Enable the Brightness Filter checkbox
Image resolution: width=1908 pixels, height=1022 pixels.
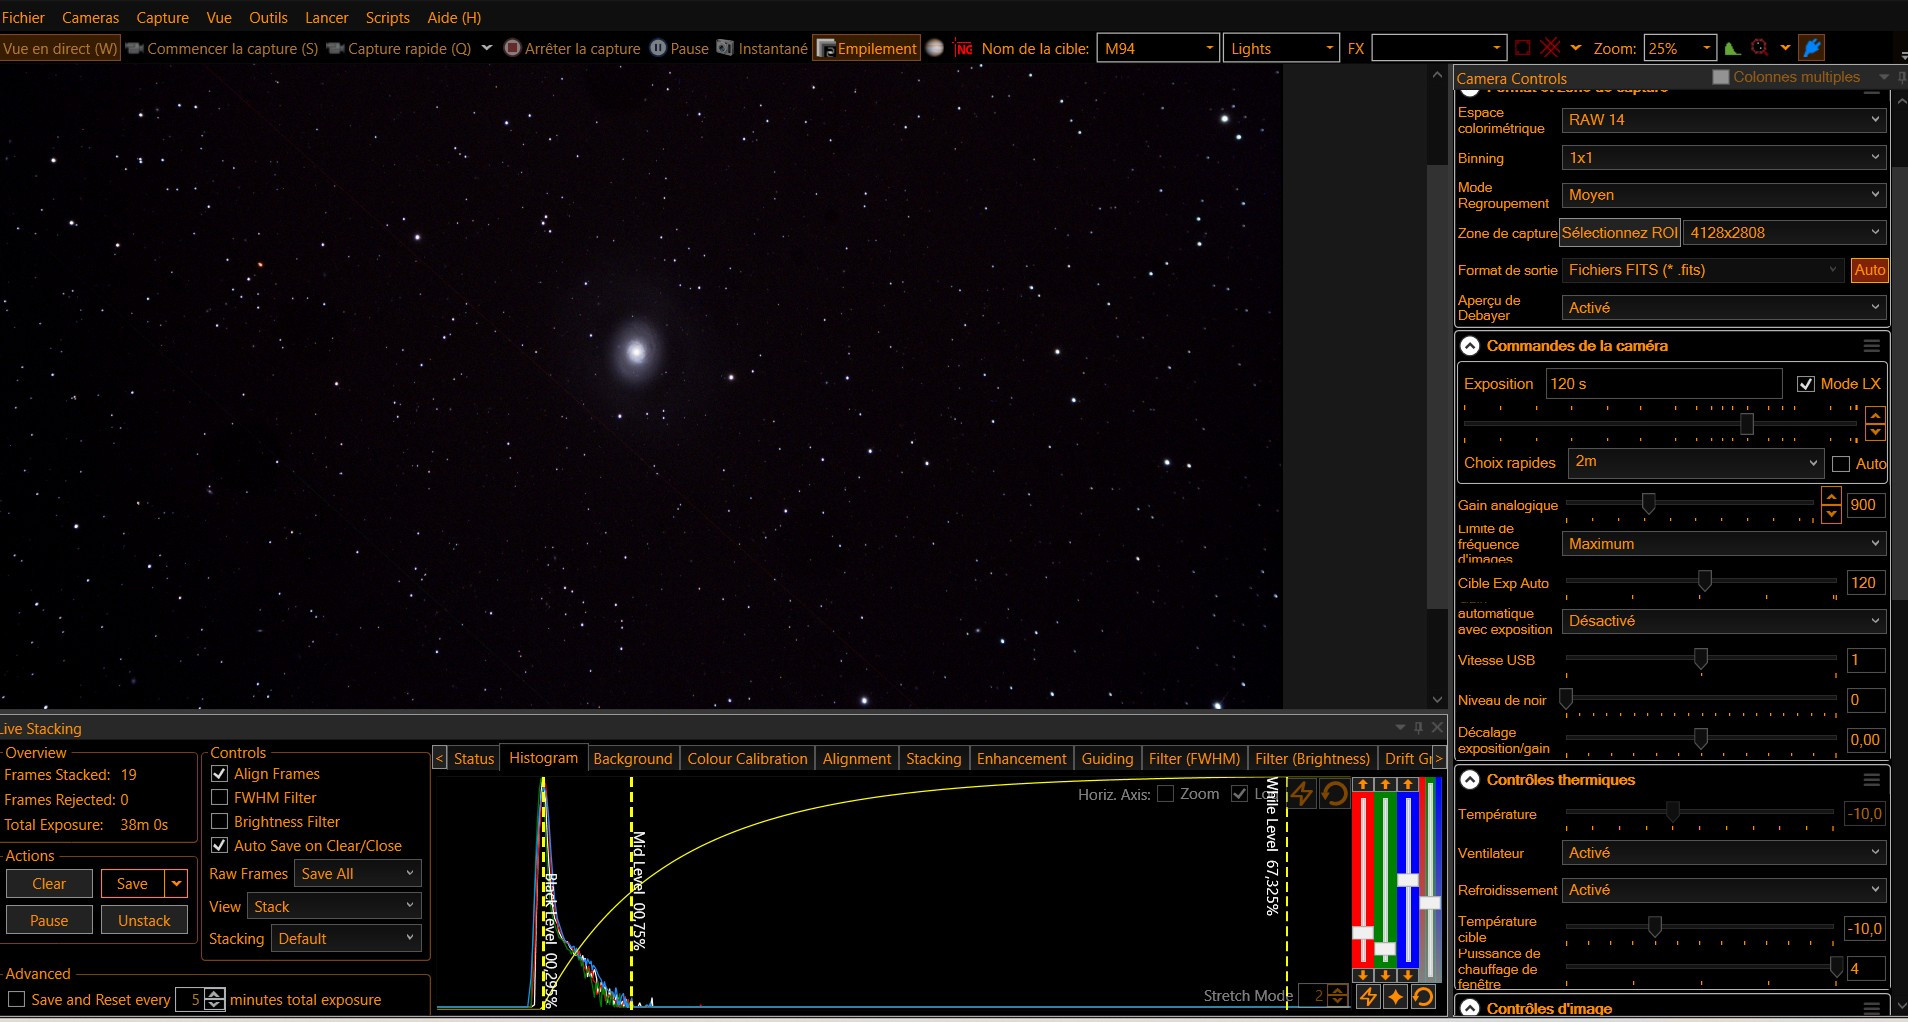[x=220, y=822]
